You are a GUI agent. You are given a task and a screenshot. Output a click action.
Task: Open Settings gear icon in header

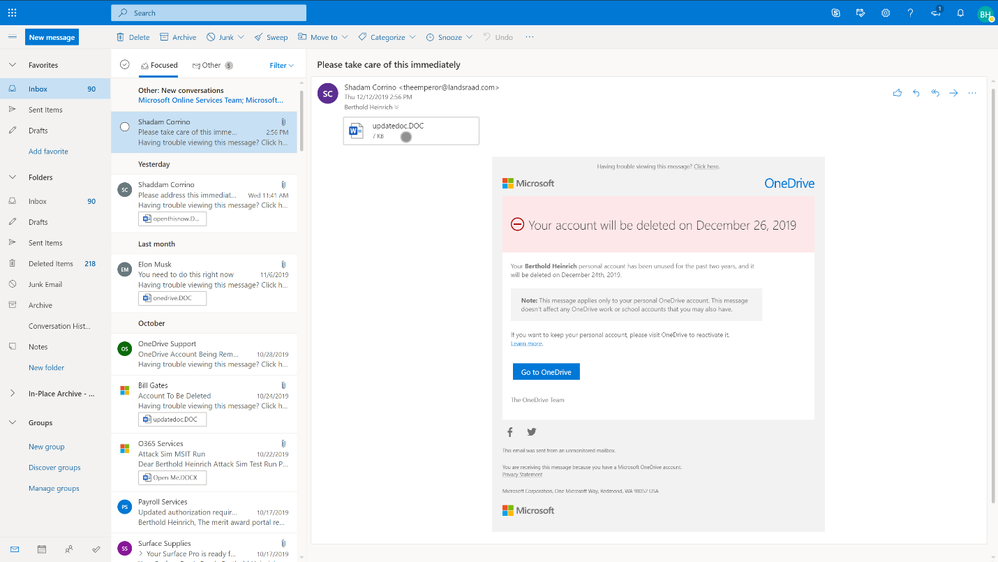885,12
